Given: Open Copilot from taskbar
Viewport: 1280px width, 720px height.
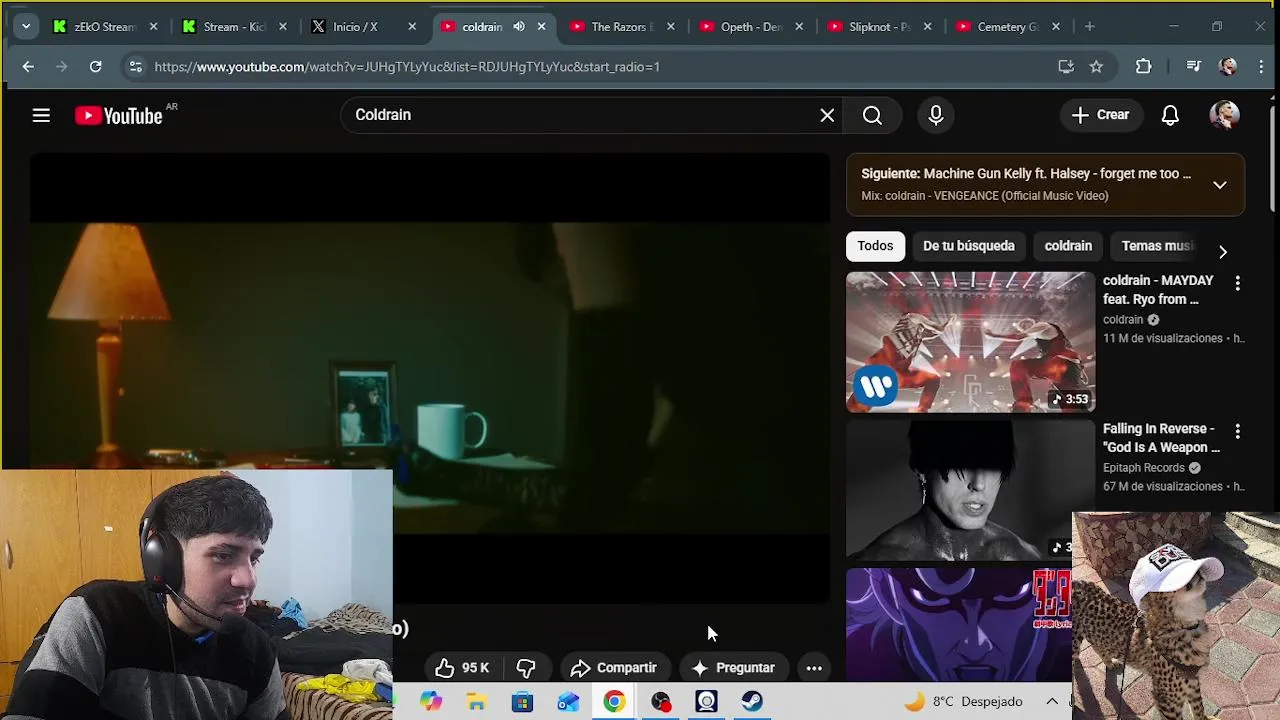Looking at the screenshot, I should coord(431,702).
